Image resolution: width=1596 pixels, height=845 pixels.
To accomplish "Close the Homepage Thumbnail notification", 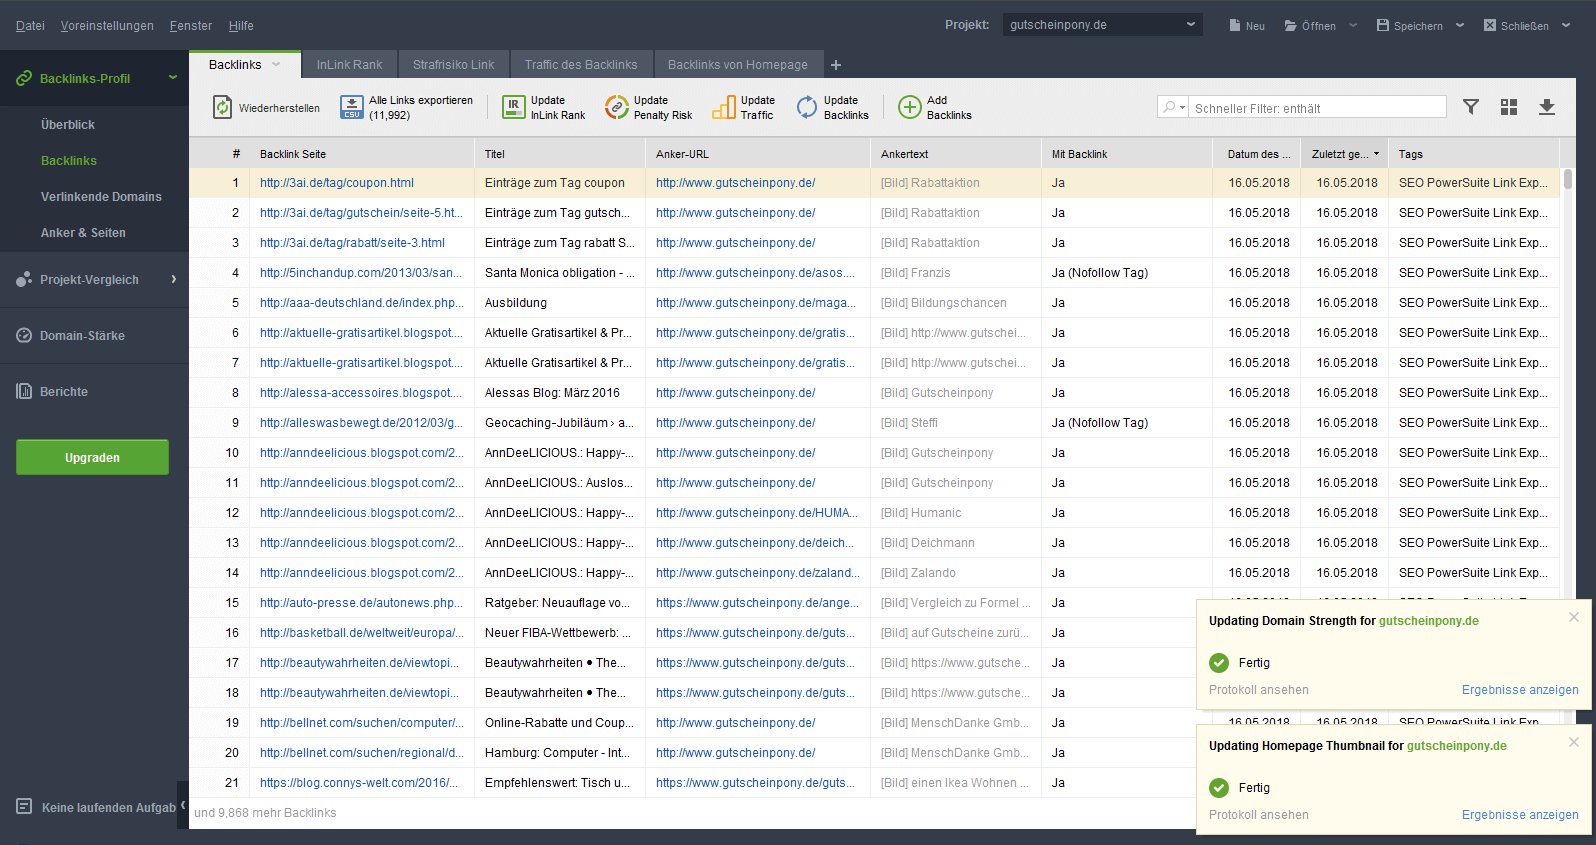I will pyautogui.click(x=1574, y=742).
